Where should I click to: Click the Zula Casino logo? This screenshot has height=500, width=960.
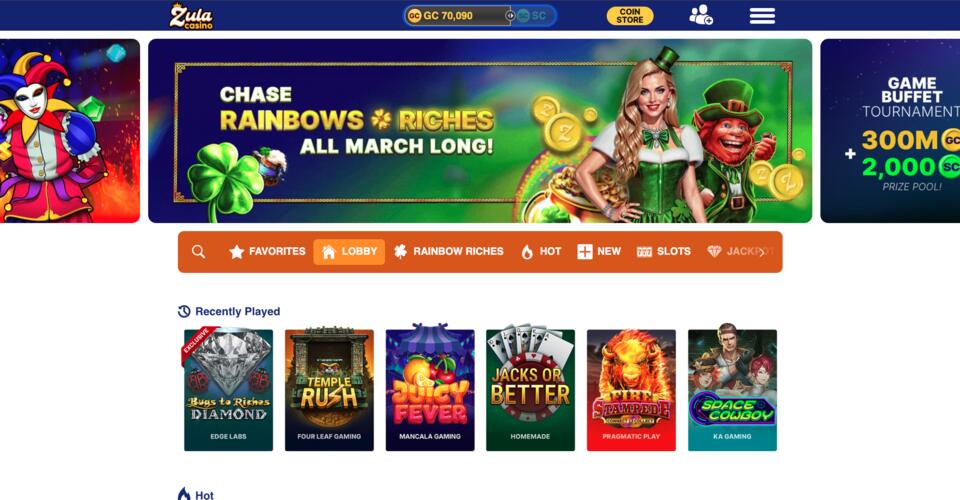tap(192, 16)
